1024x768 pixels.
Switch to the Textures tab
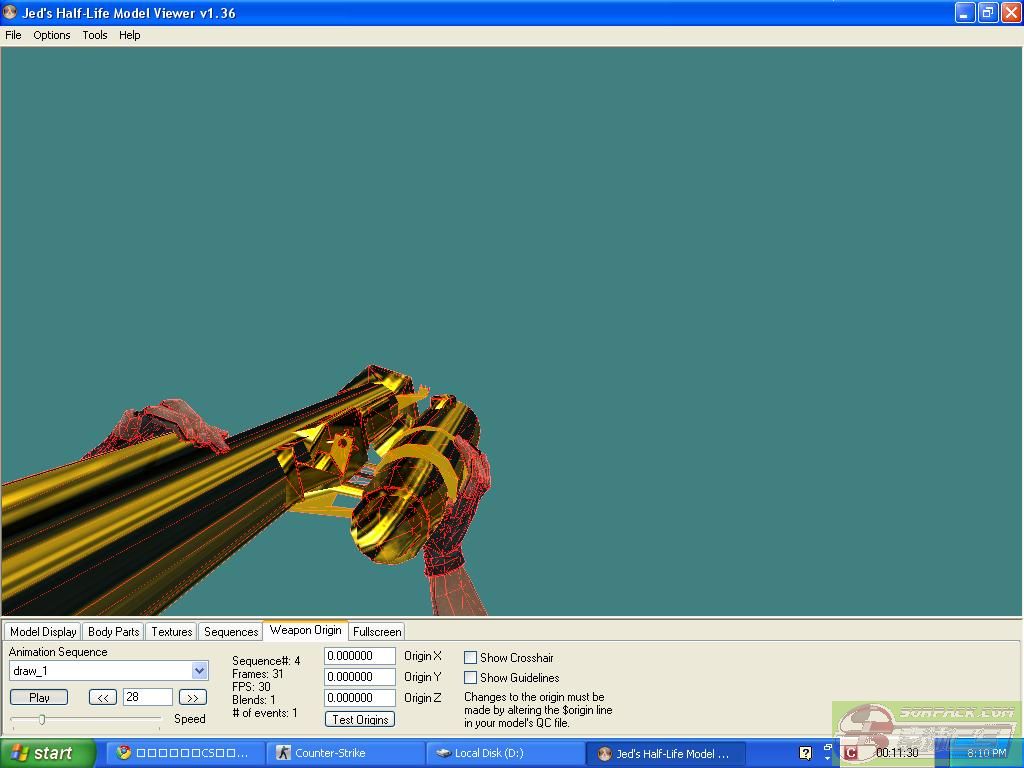pos(171,632)
